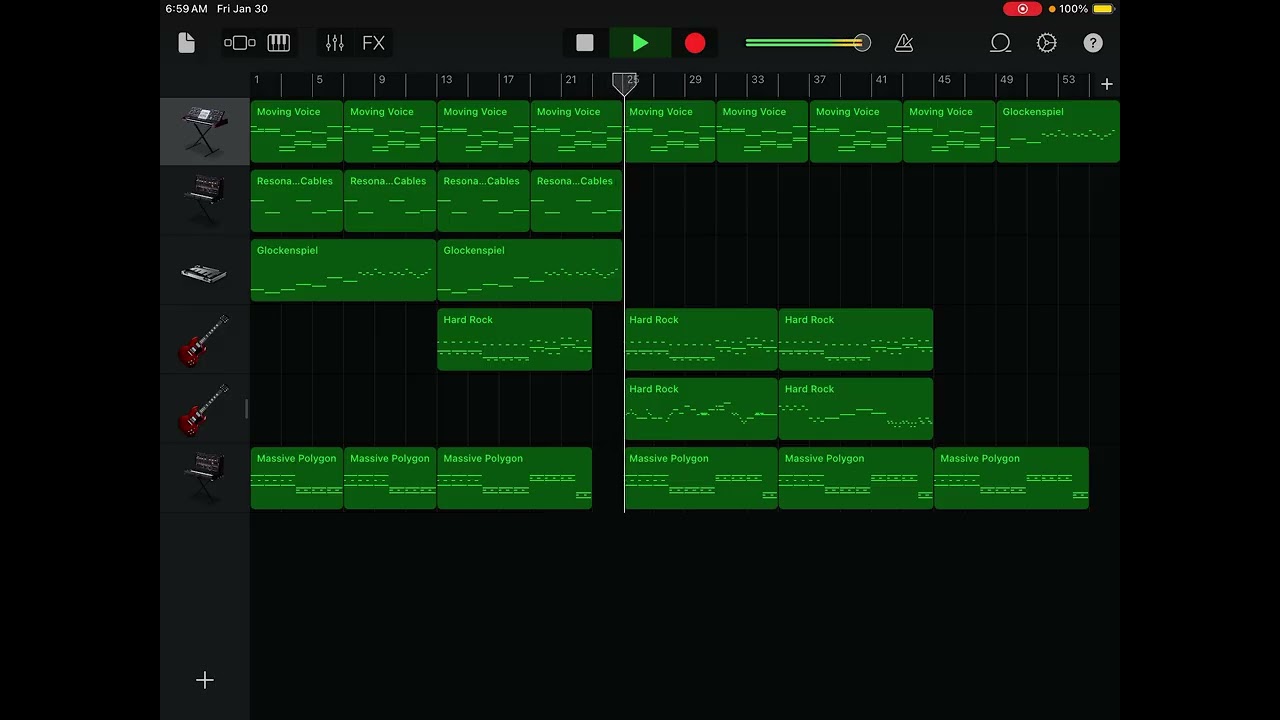
Task: Select the first Hard Rock guitar track icon
Action: 205,339
